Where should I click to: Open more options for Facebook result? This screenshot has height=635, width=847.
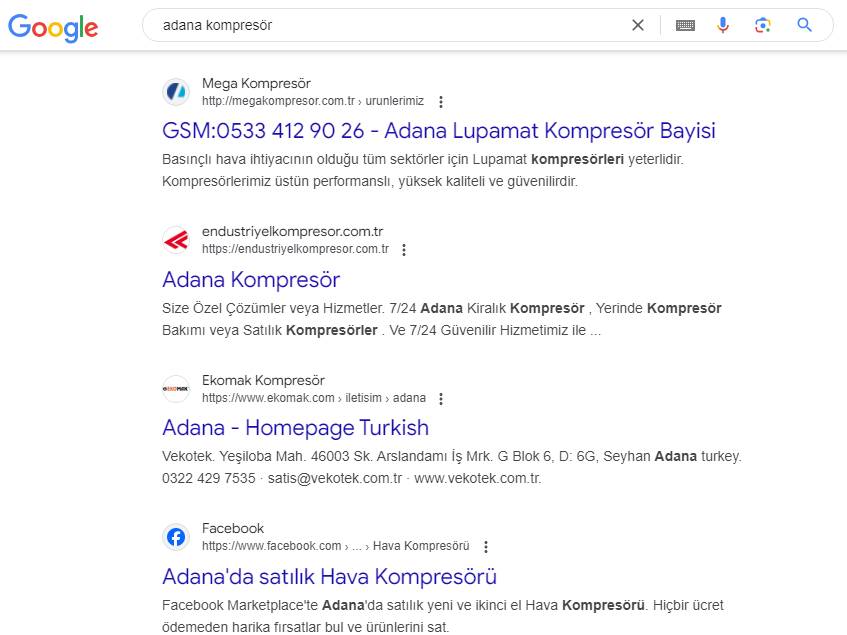(486, 547)
